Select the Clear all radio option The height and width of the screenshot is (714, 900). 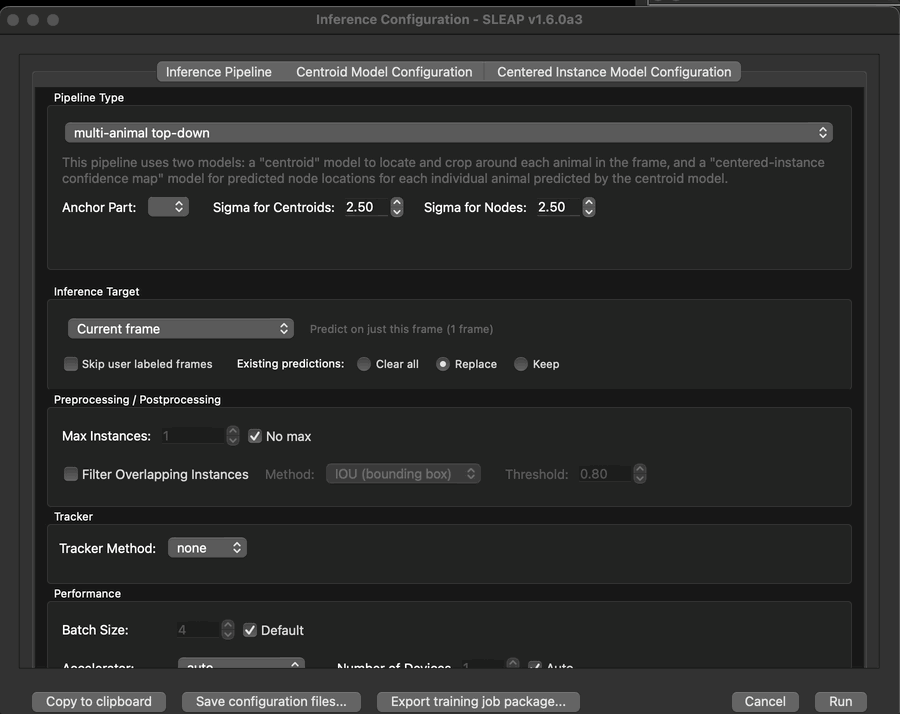click(x=364, y=364)
